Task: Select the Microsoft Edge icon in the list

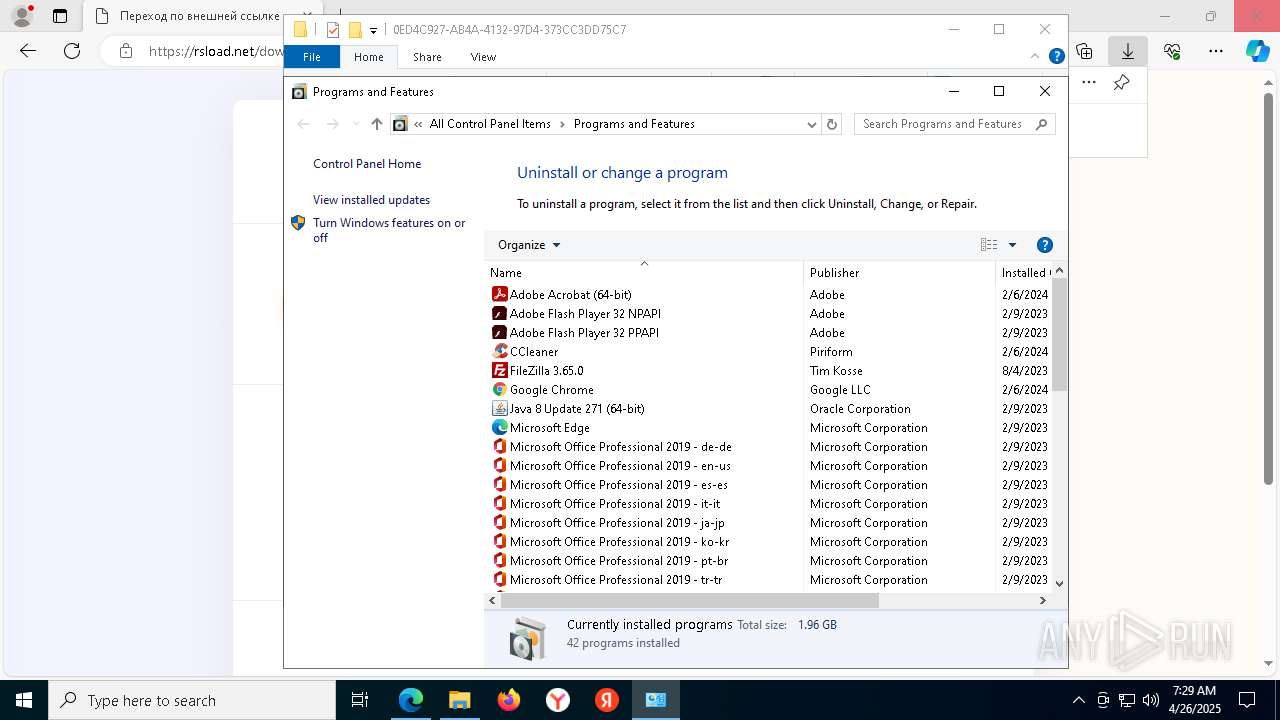Action: (x=500, y=427)
